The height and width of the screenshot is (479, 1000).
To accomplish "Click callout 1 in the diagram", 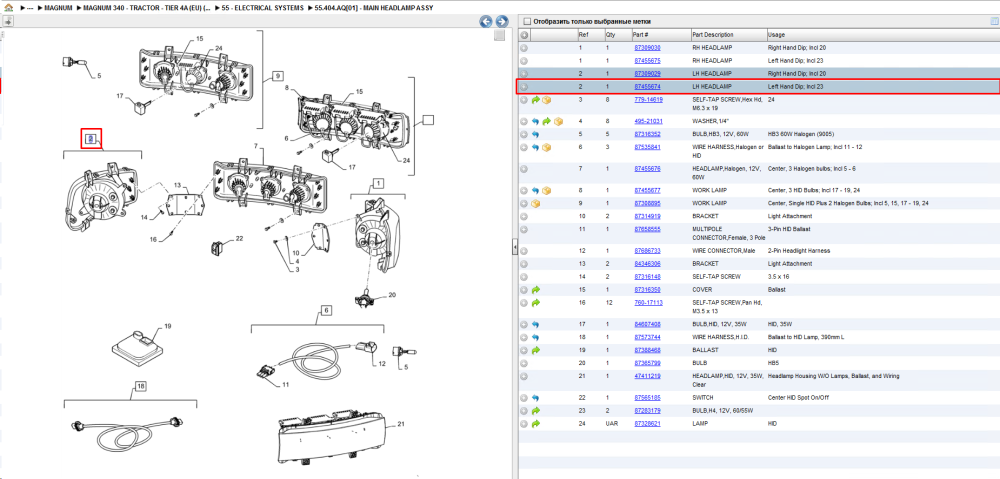I will point(378,184).
